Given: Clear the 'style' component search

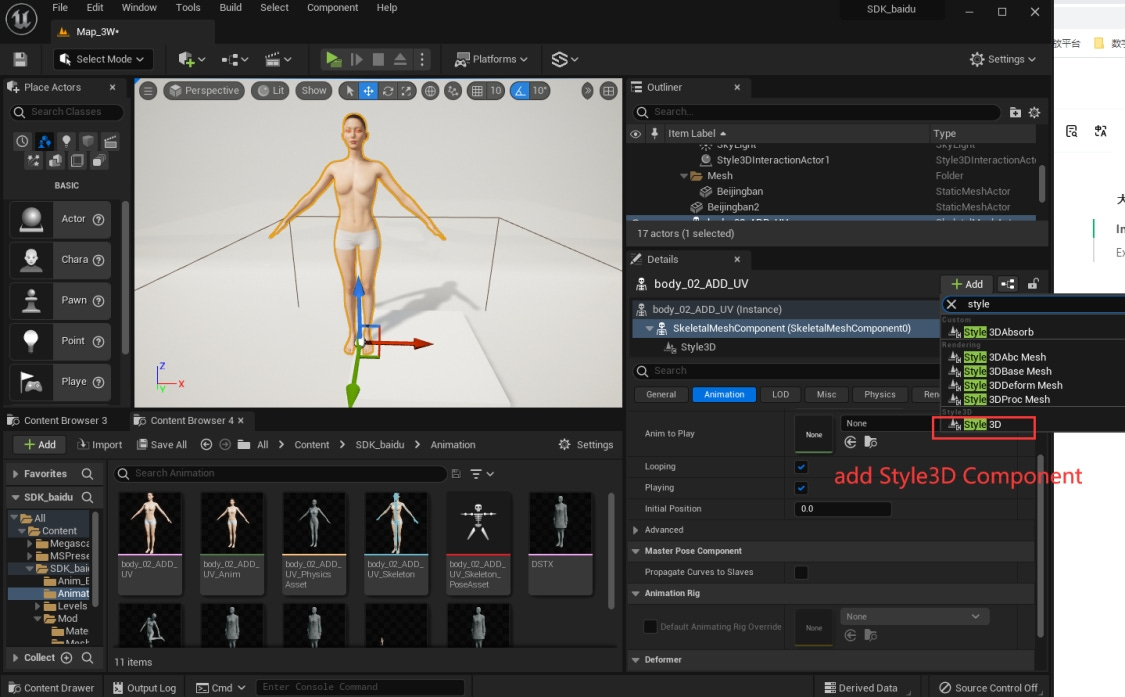Looking at the screenshot, I should pos(951,304).
